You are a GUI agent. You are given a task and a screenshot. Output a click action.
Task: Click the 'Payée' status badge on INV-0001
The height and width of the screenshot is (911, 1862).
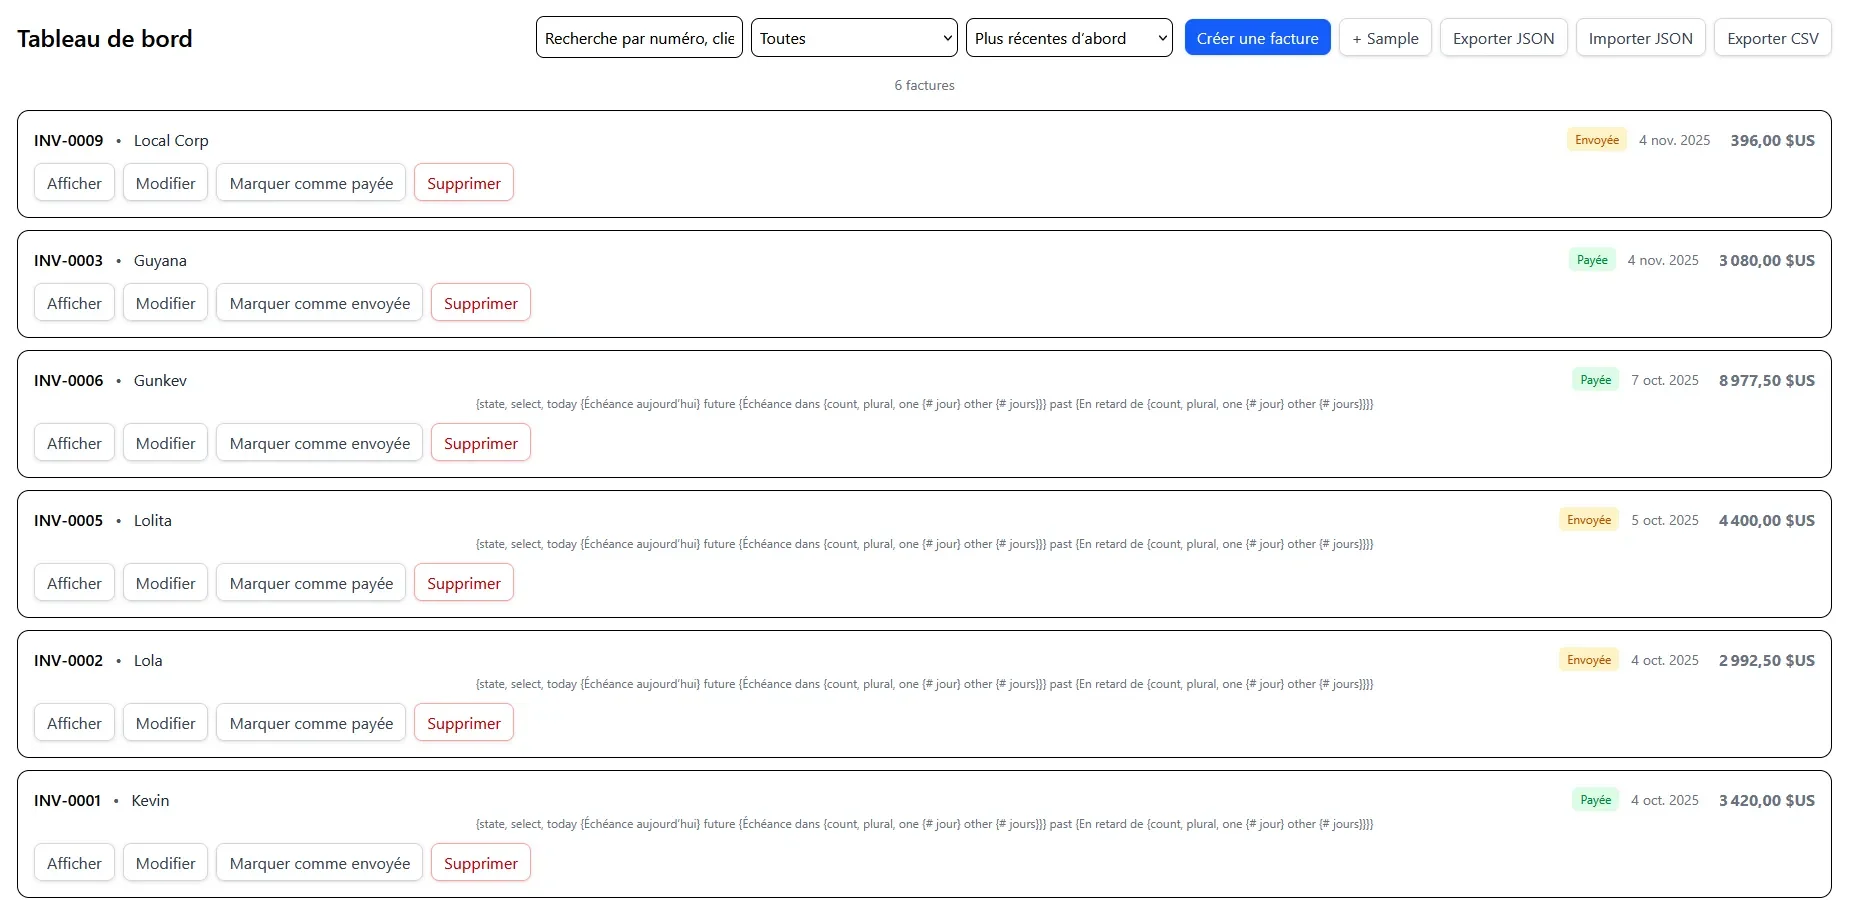1595,800
